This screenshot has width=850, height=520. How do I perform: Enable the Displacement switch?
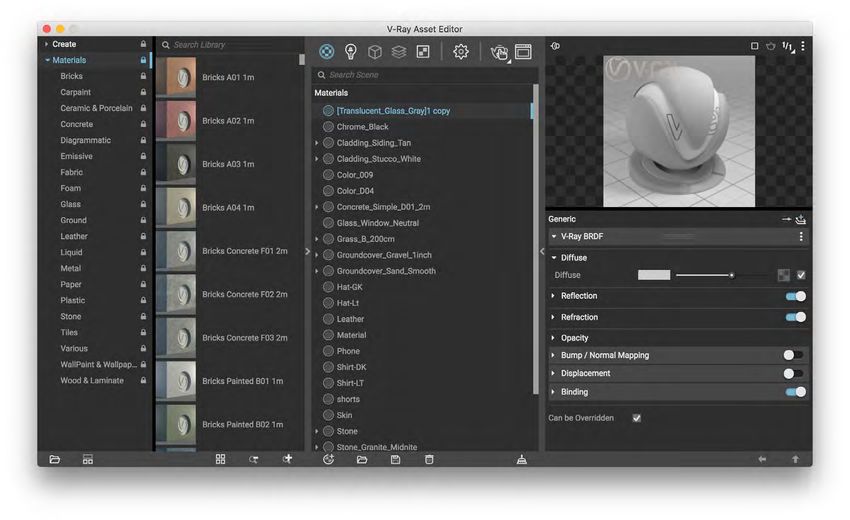[x=793, y=373]
